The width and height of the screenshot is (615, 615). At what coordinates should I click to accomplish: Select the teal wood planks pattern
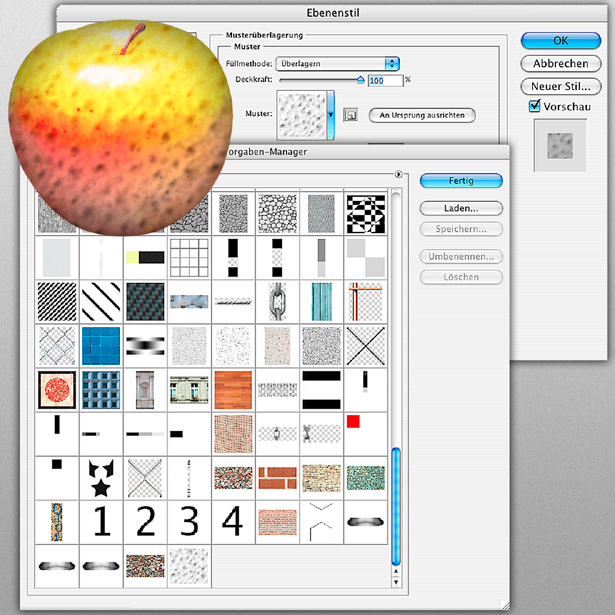322,302
